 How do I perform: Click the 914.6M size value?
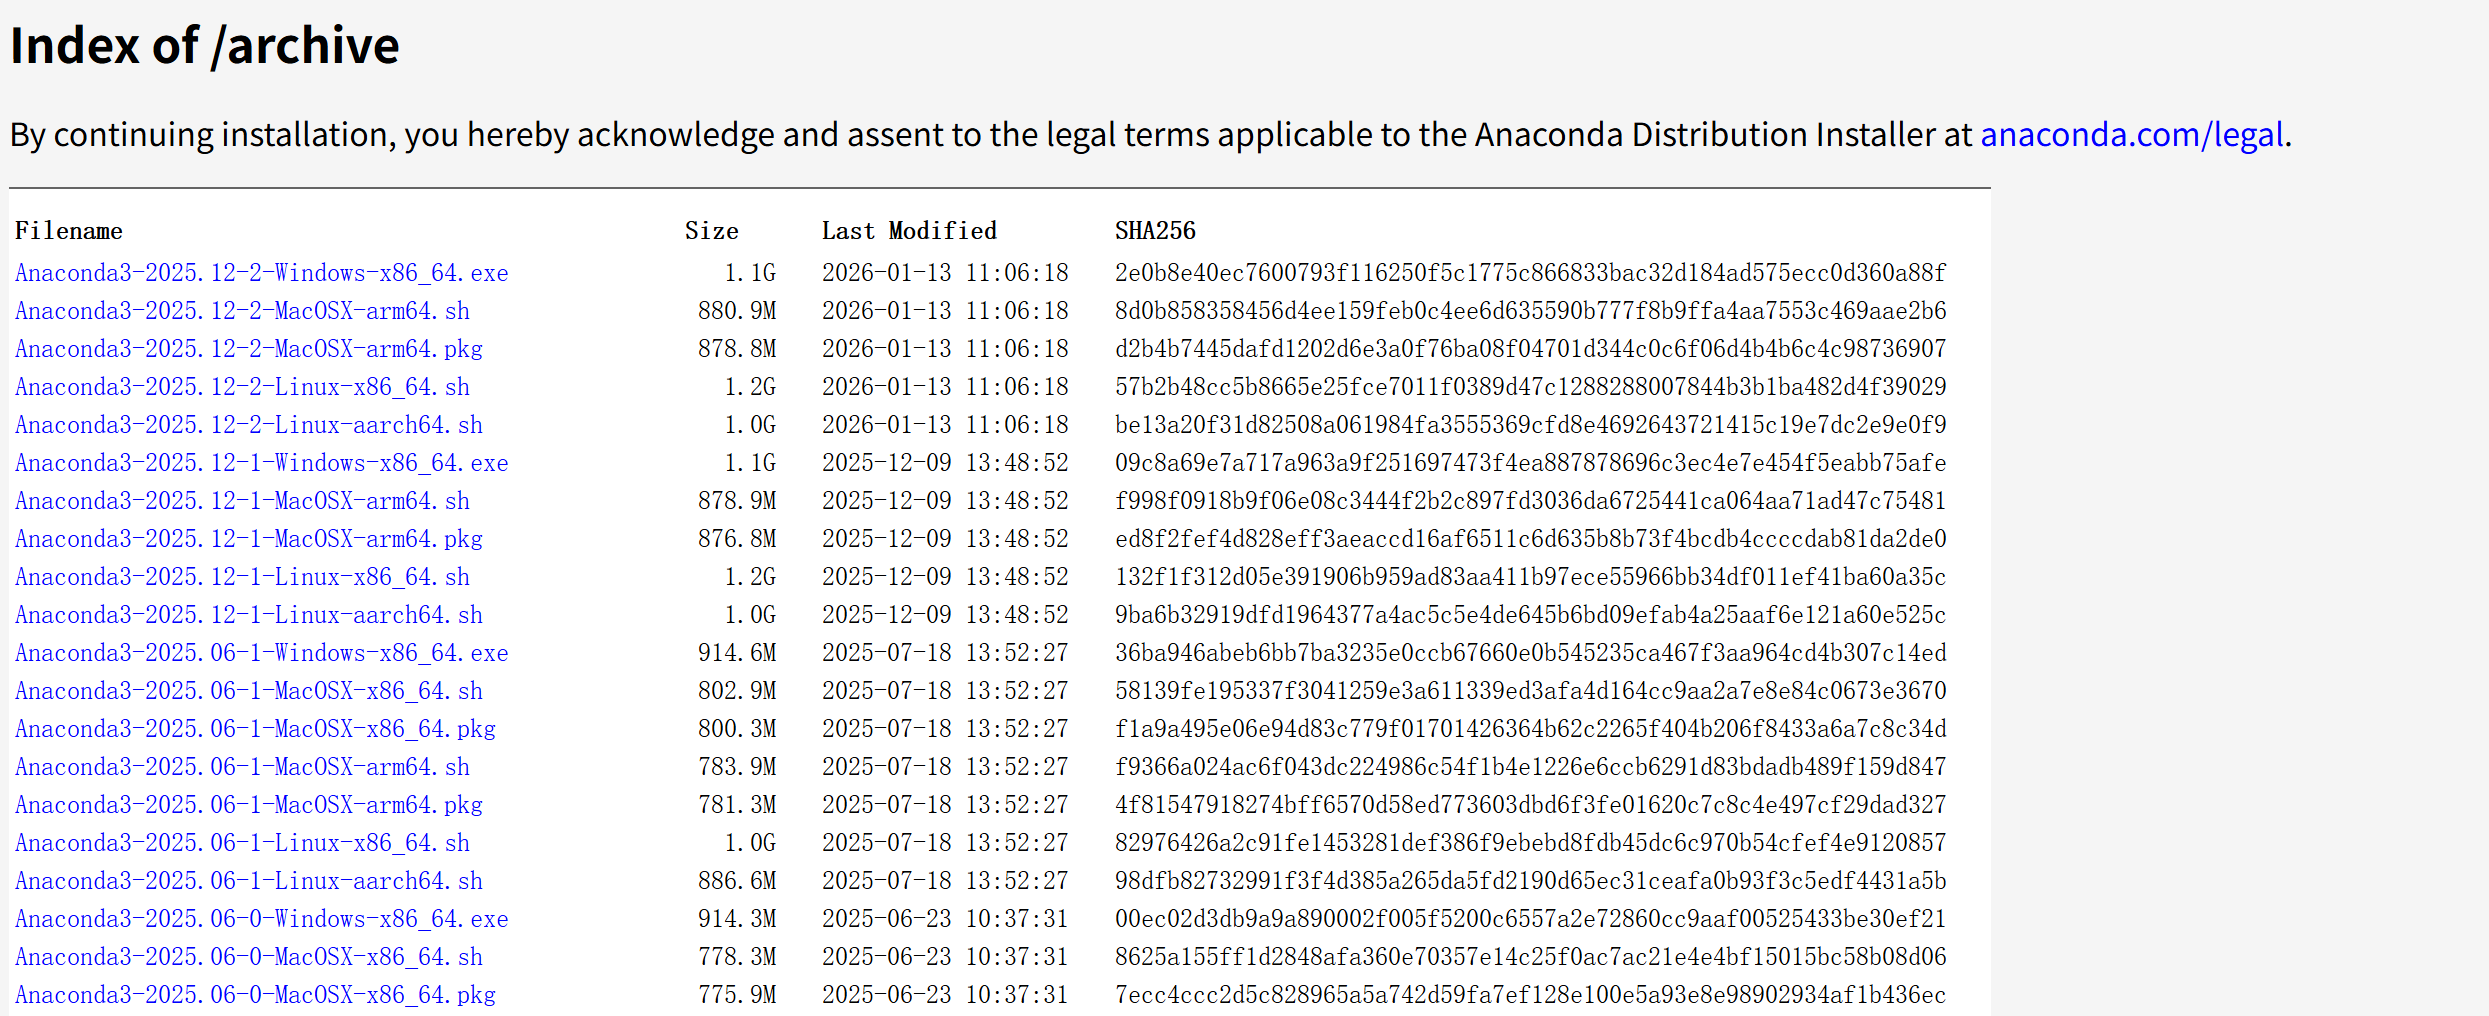(737, 653)
